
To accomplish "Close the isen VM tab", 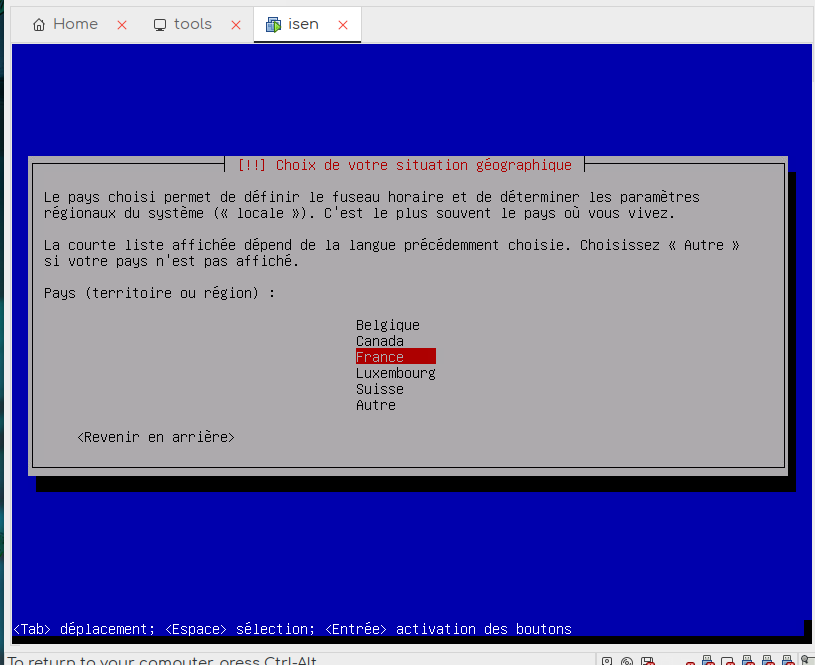I will click(x=343, y=25).
